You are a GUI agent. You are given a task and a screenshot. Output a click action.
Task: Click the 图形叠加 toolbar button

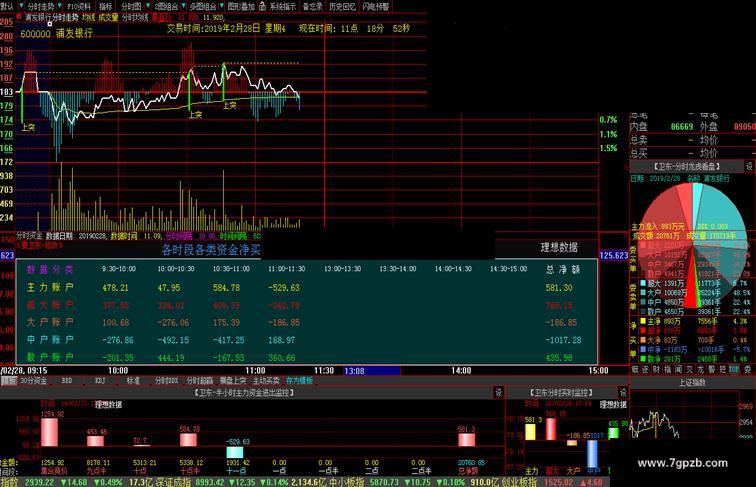point(241,7)
